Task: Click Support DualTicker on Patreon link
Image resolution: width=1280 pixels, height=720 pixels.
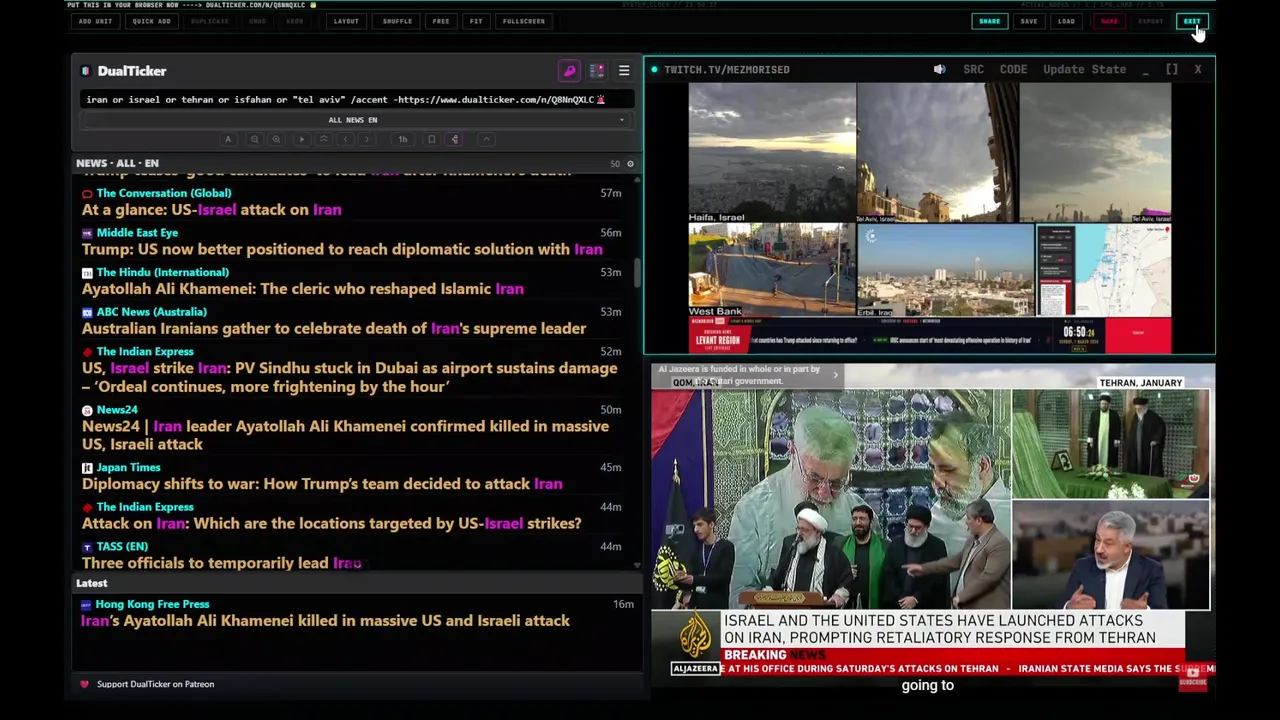Action: (155, 684)
